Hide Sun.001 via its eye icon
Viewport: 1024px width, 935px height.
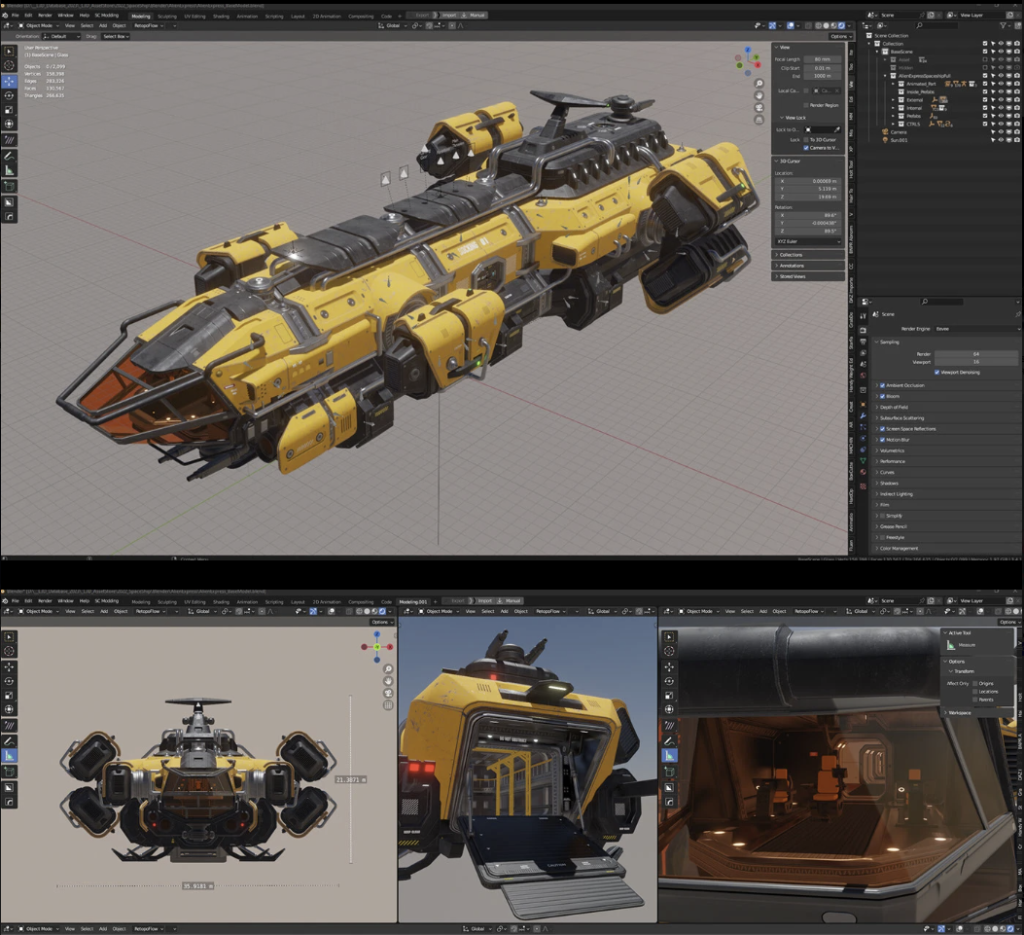[1001, 140]
